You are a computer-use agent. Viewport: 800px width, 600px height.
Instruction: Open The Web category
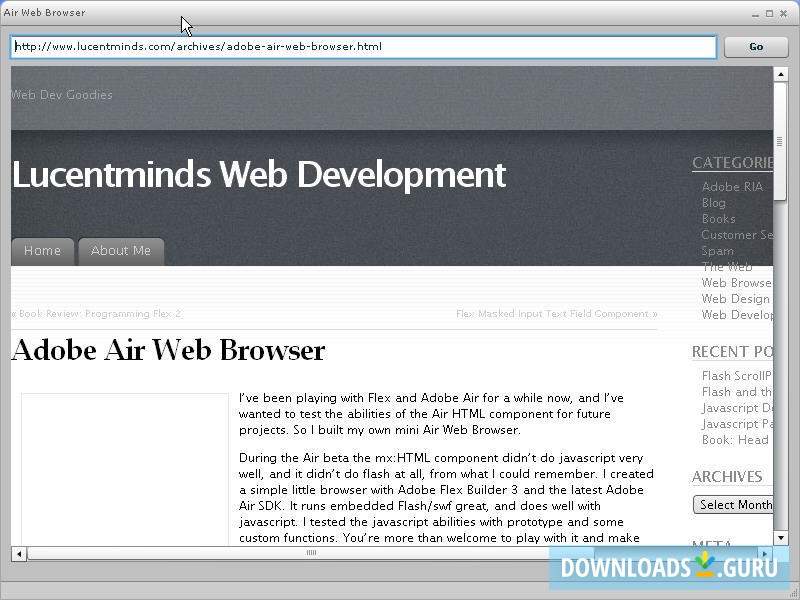722,266
